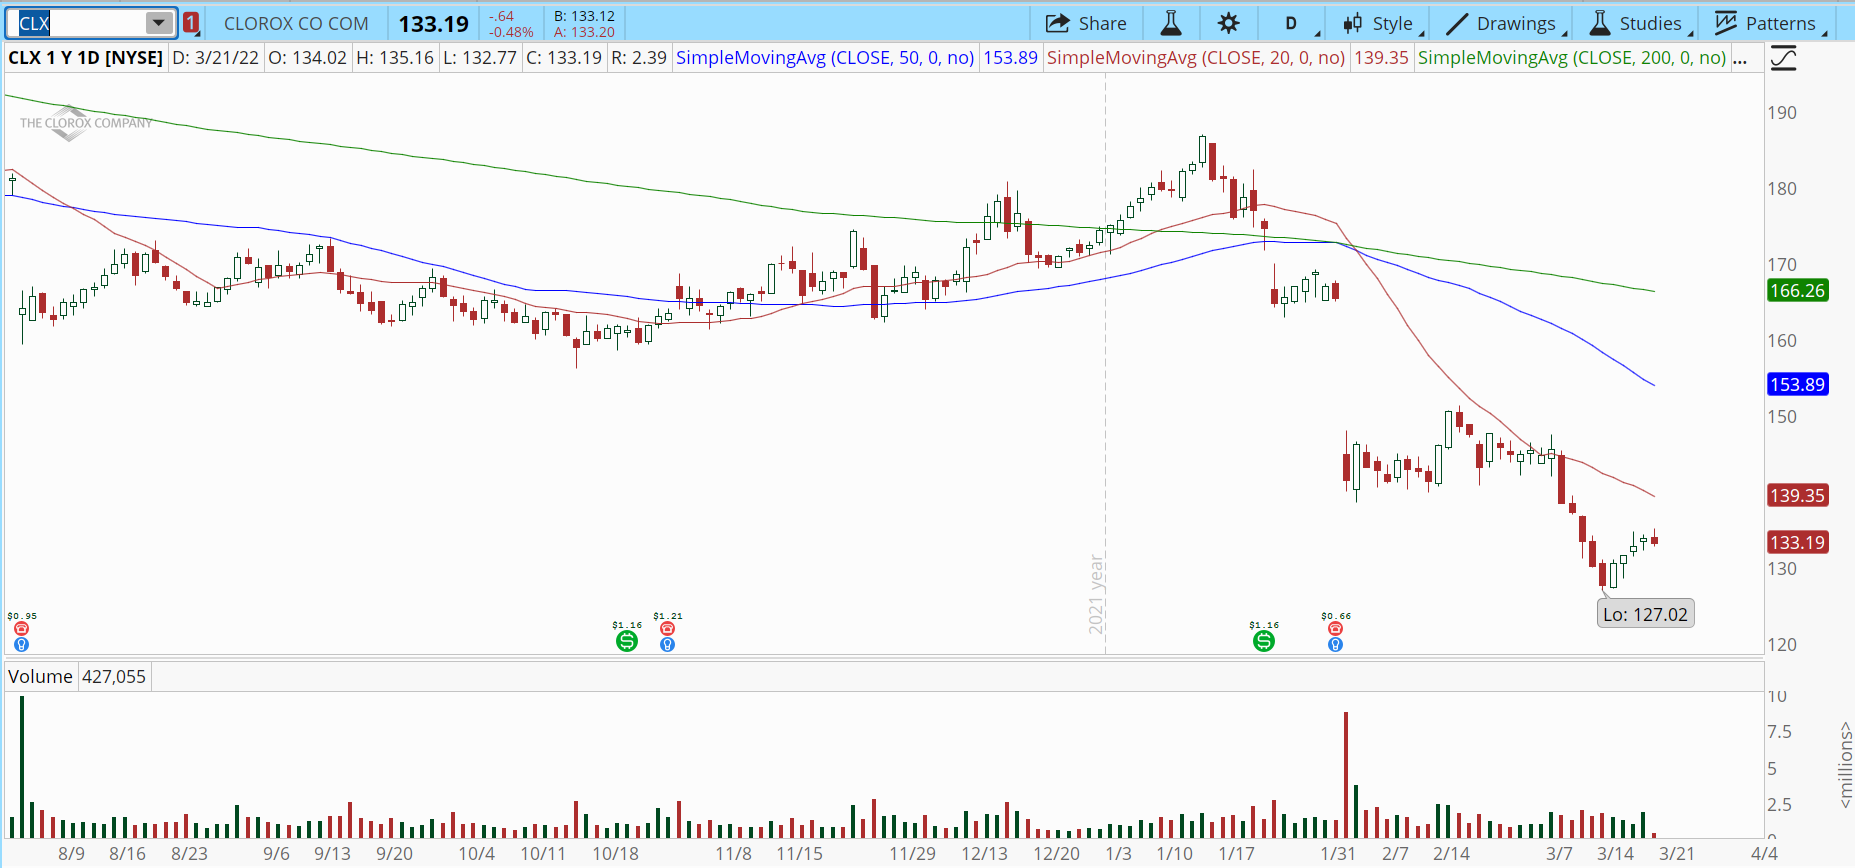Click the blue bulb icon under $0.66
This screenshot has width=1855, height=868.
tap(1335, 645)
